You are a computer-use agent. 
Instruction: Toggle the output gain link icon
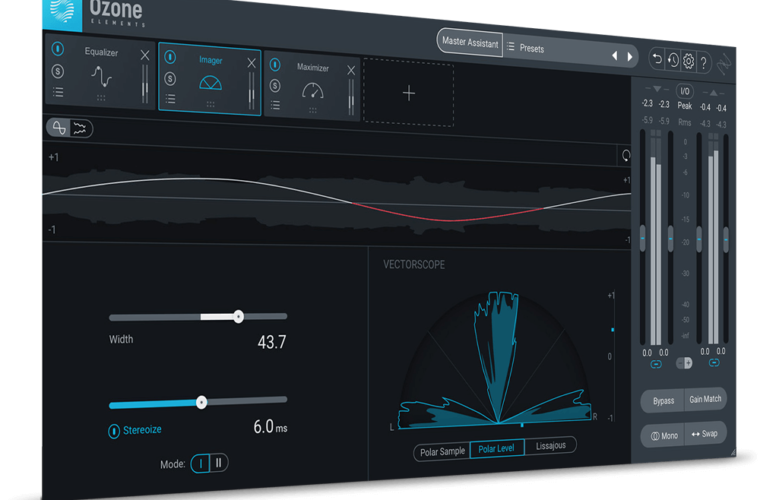713,362
